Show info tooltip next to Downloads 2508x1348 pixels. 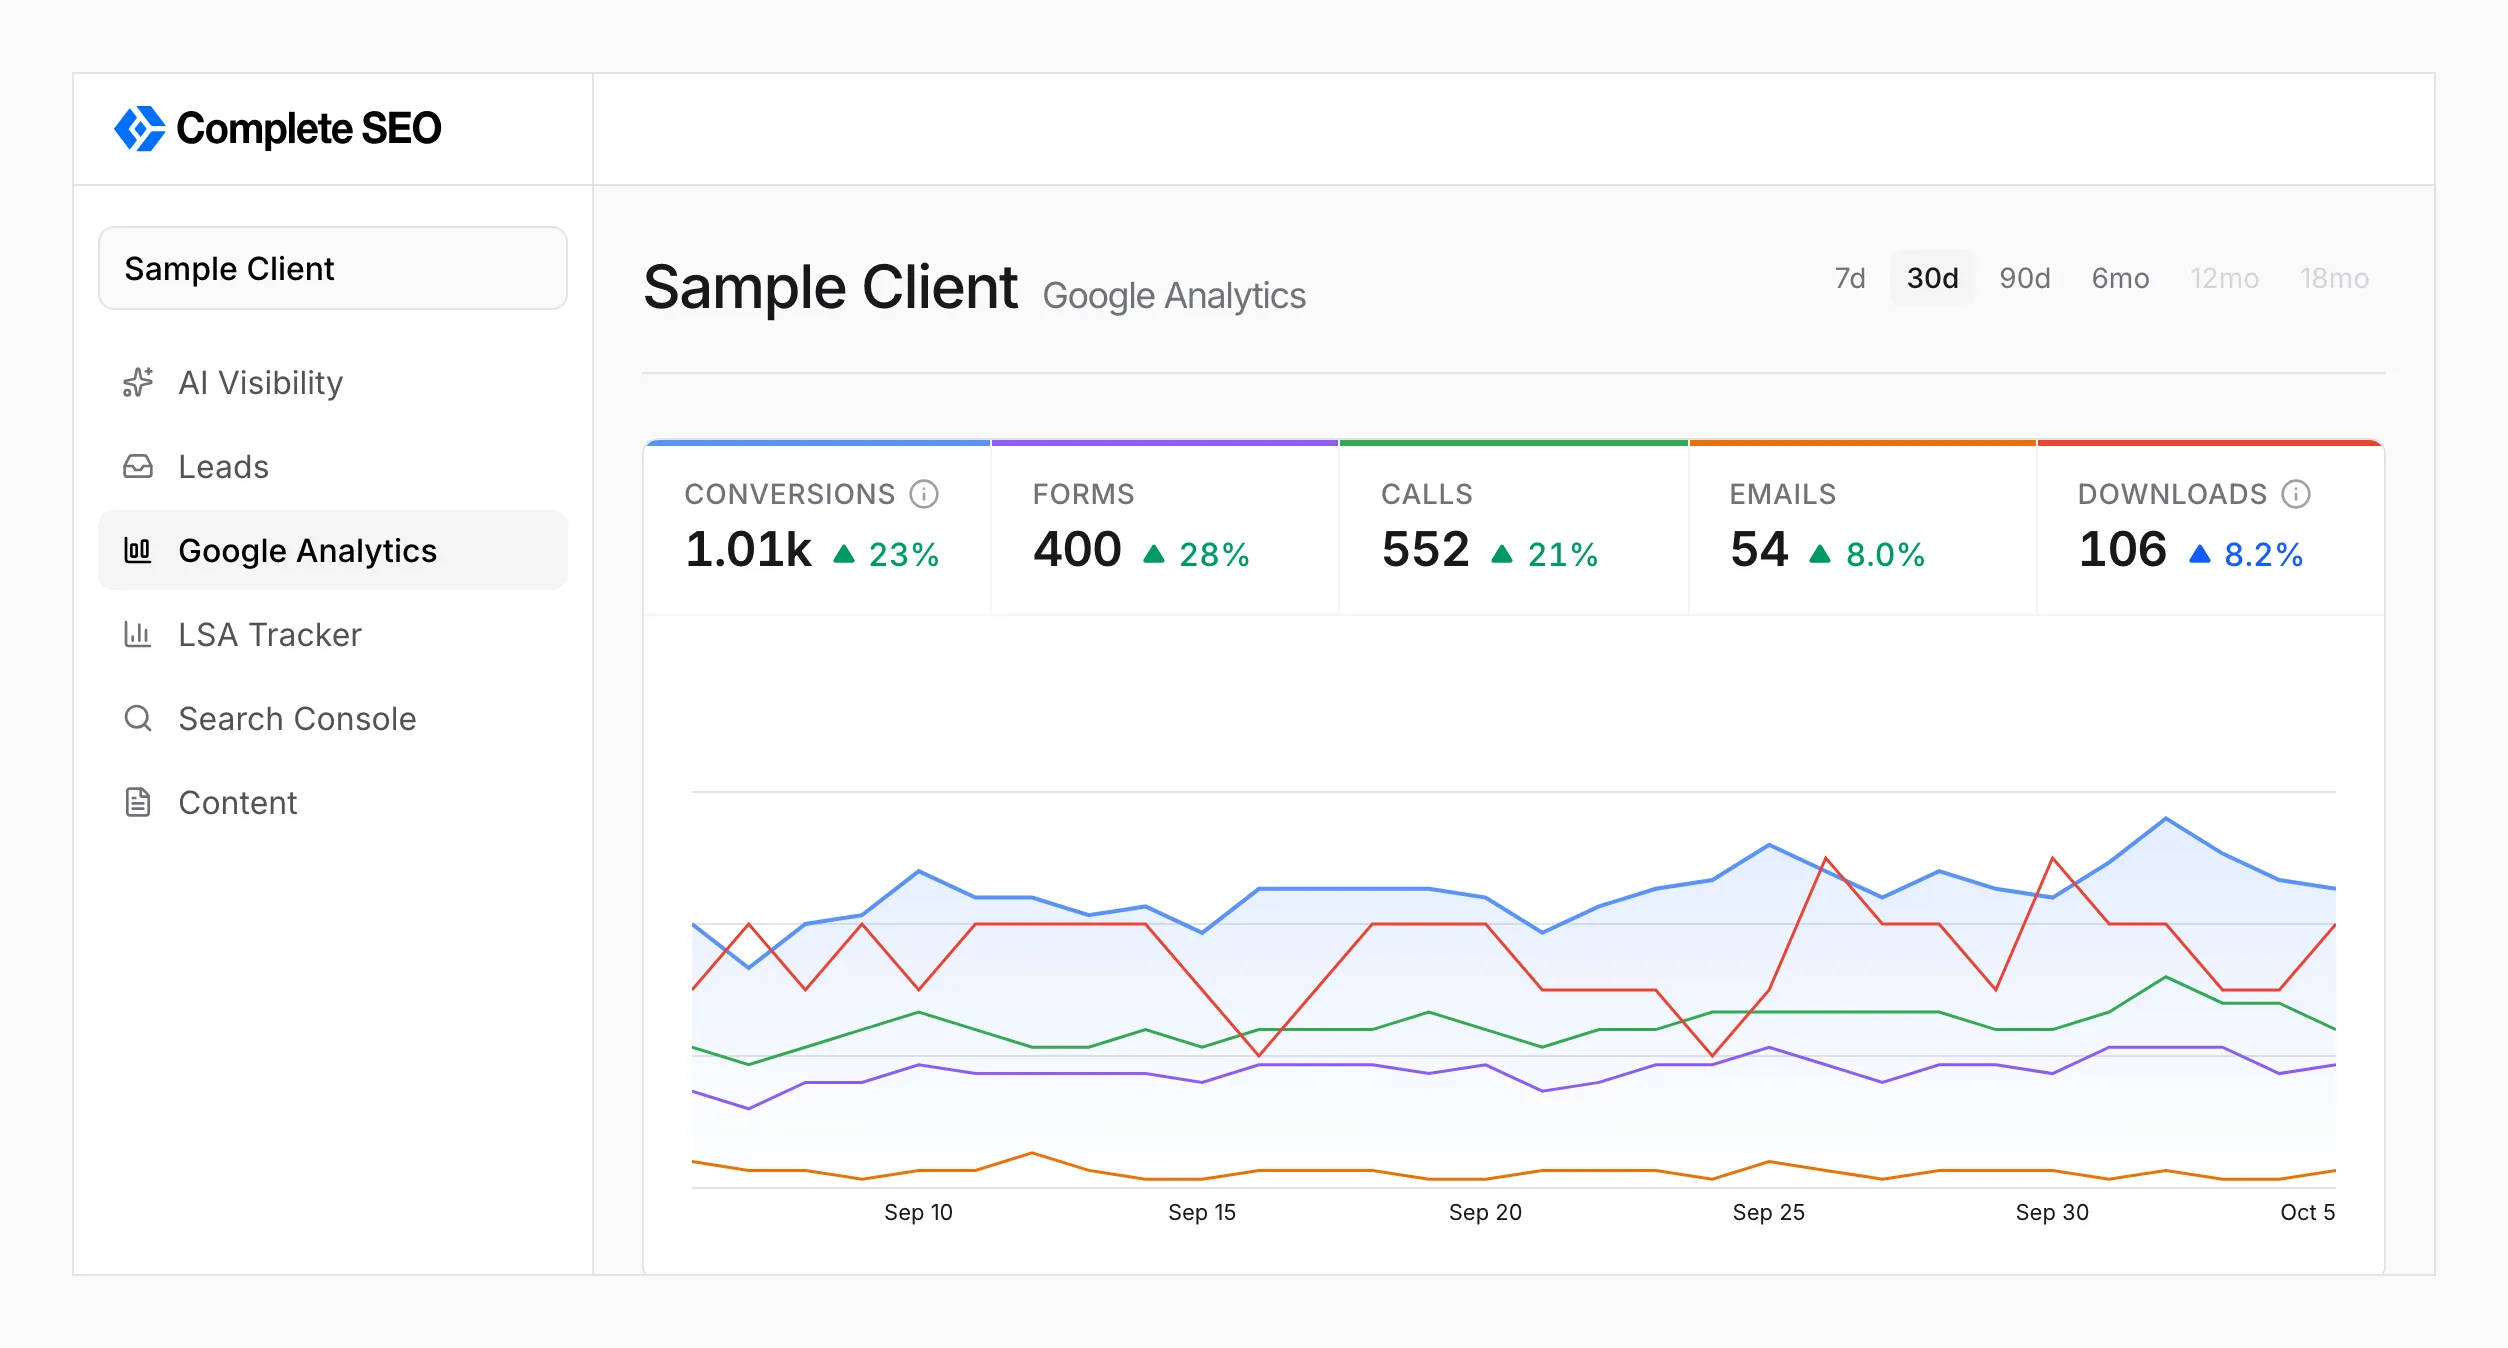coord(2296,494)
